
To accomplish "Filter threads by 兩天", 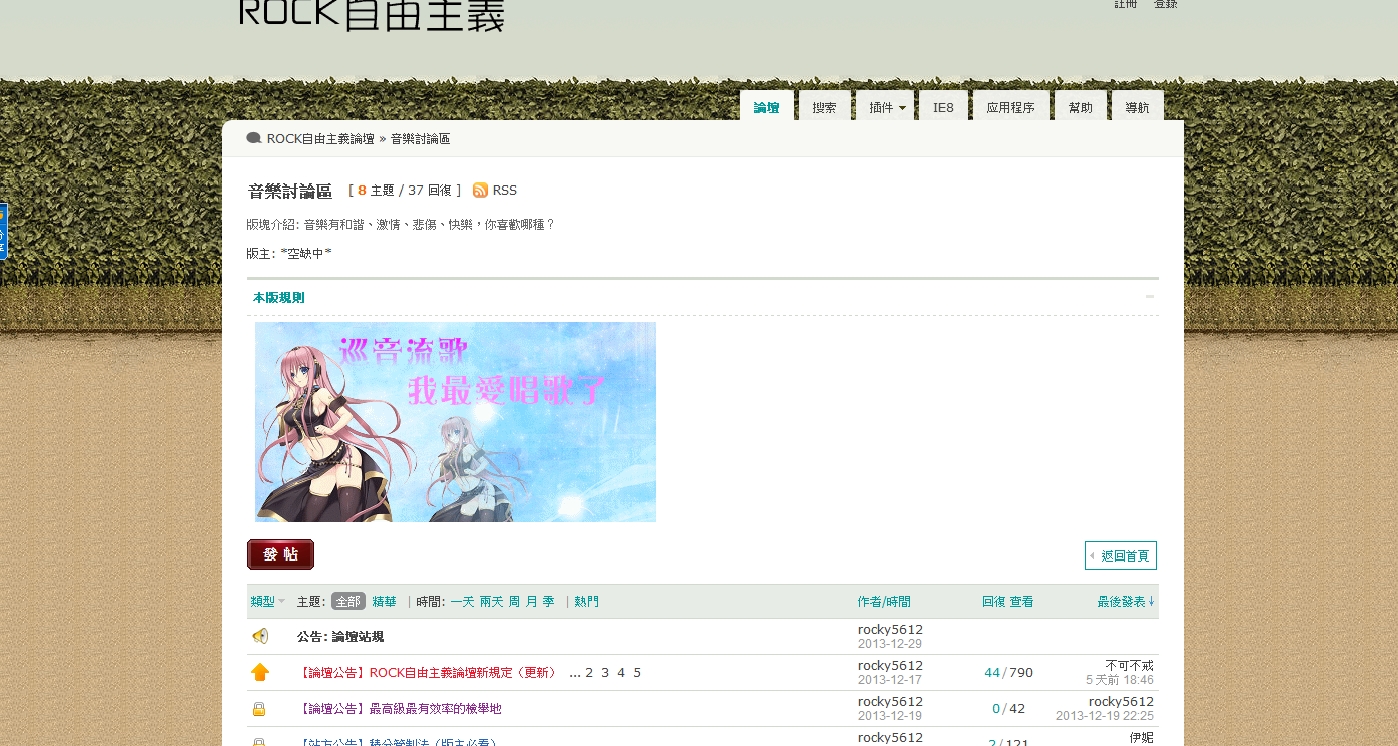I will click(491, 601).
